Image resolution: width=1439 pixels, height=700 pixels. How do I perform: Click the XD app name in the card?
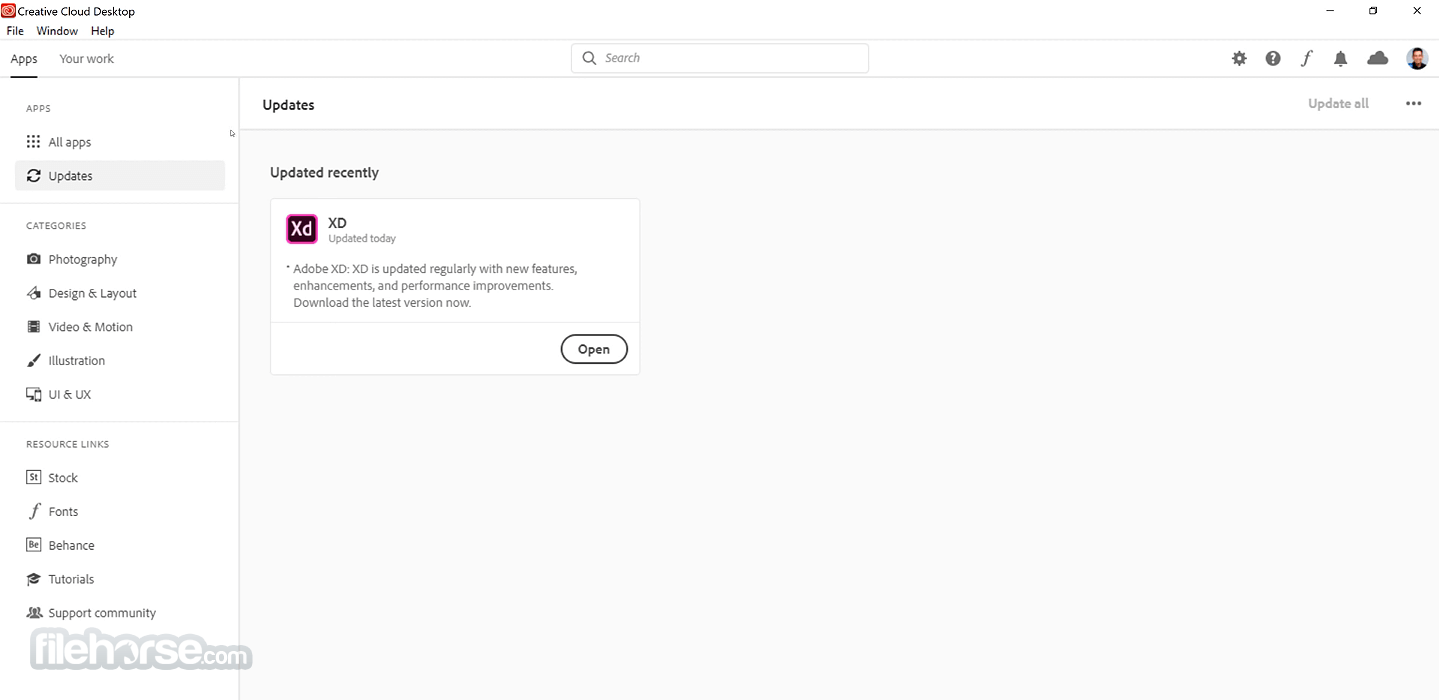click(338, 223)
